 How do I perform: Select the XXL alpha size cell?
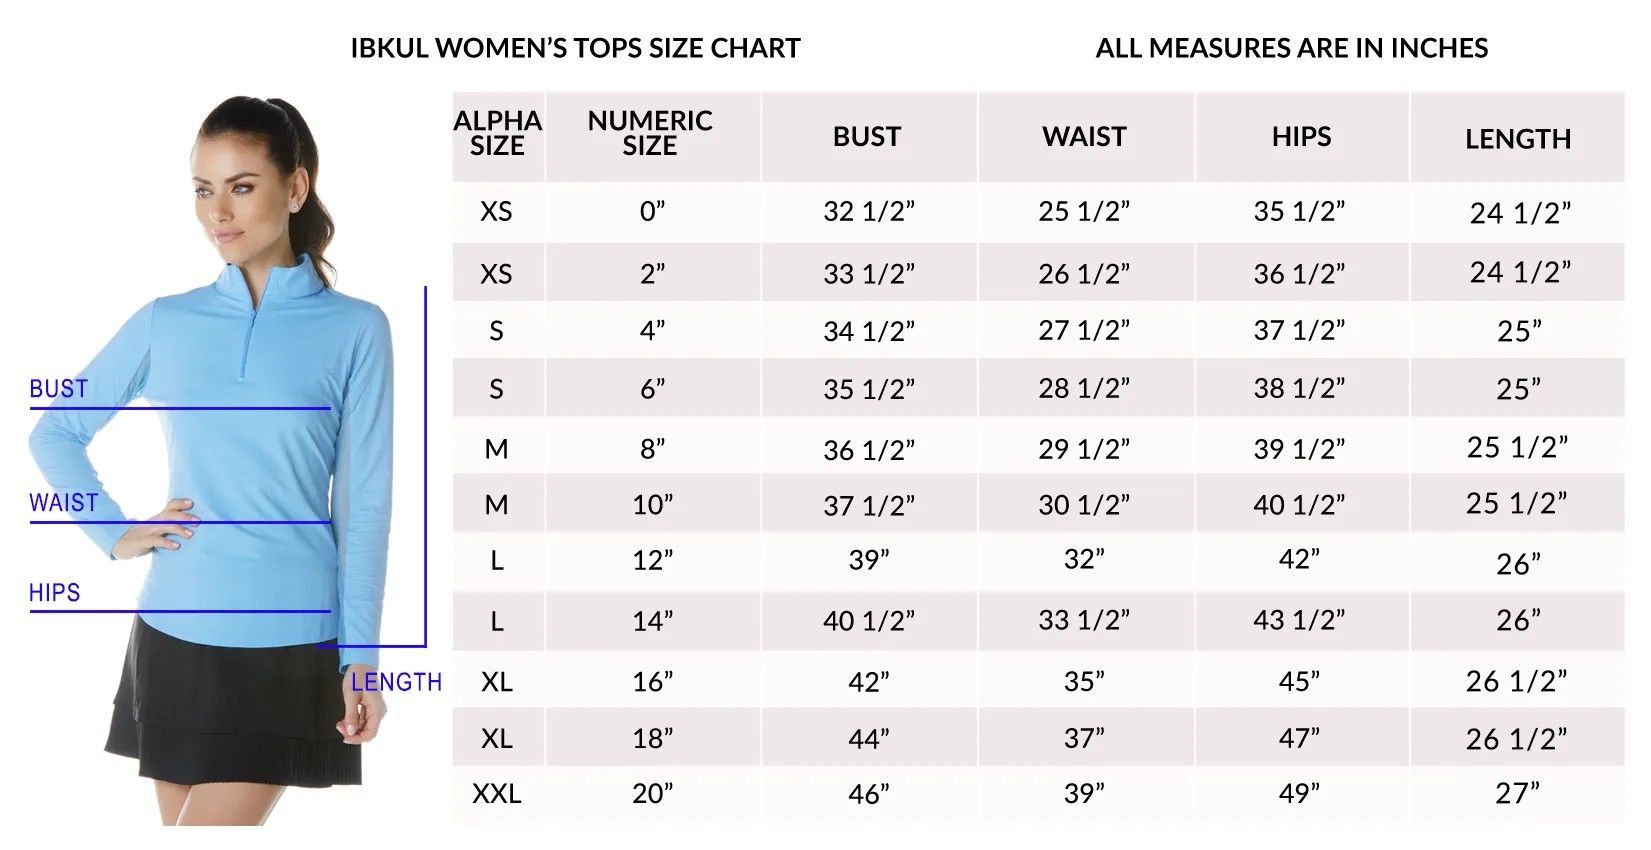497,794
